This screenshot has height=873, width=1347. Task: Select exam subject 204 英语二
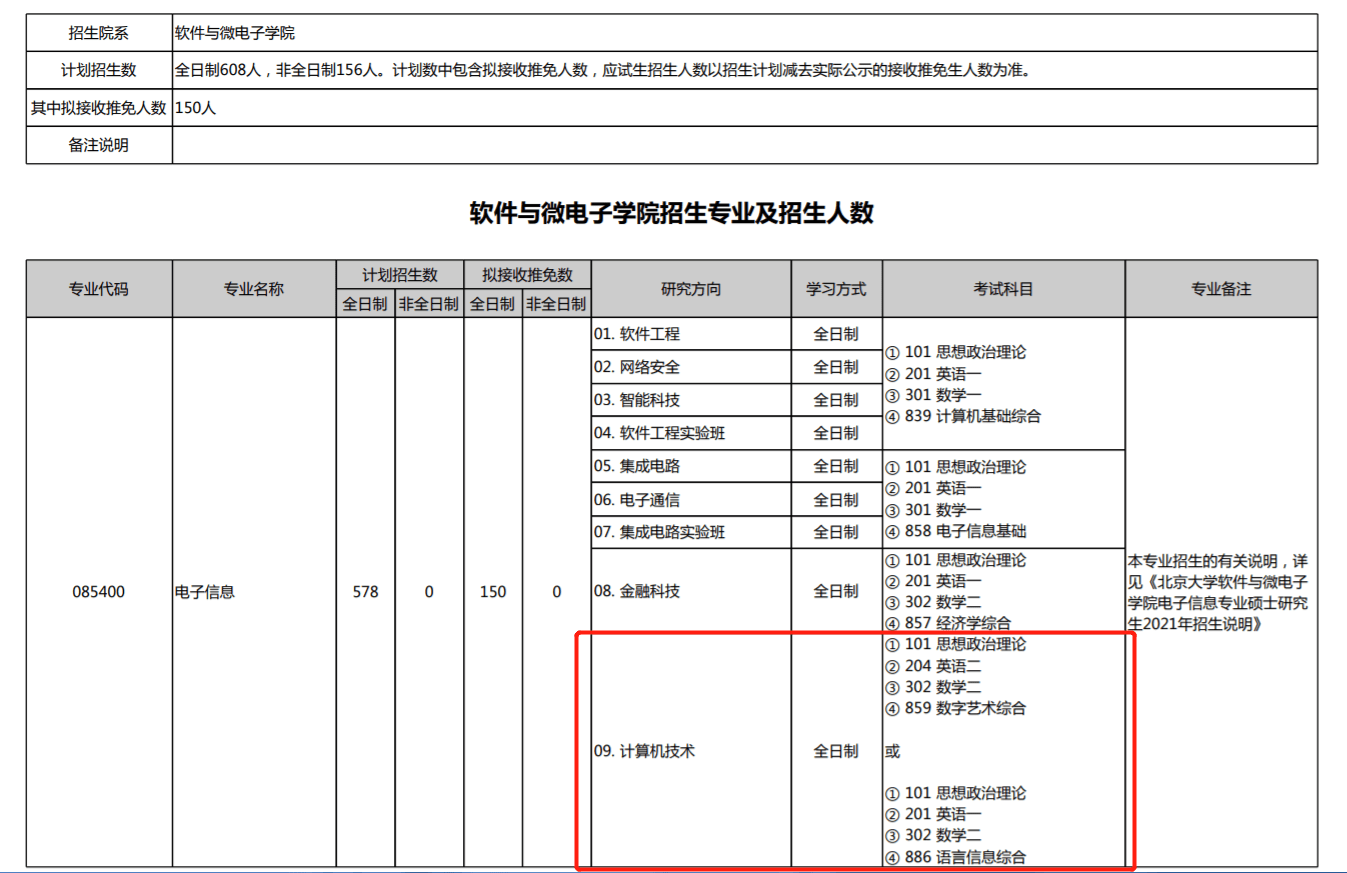[934, 666]
